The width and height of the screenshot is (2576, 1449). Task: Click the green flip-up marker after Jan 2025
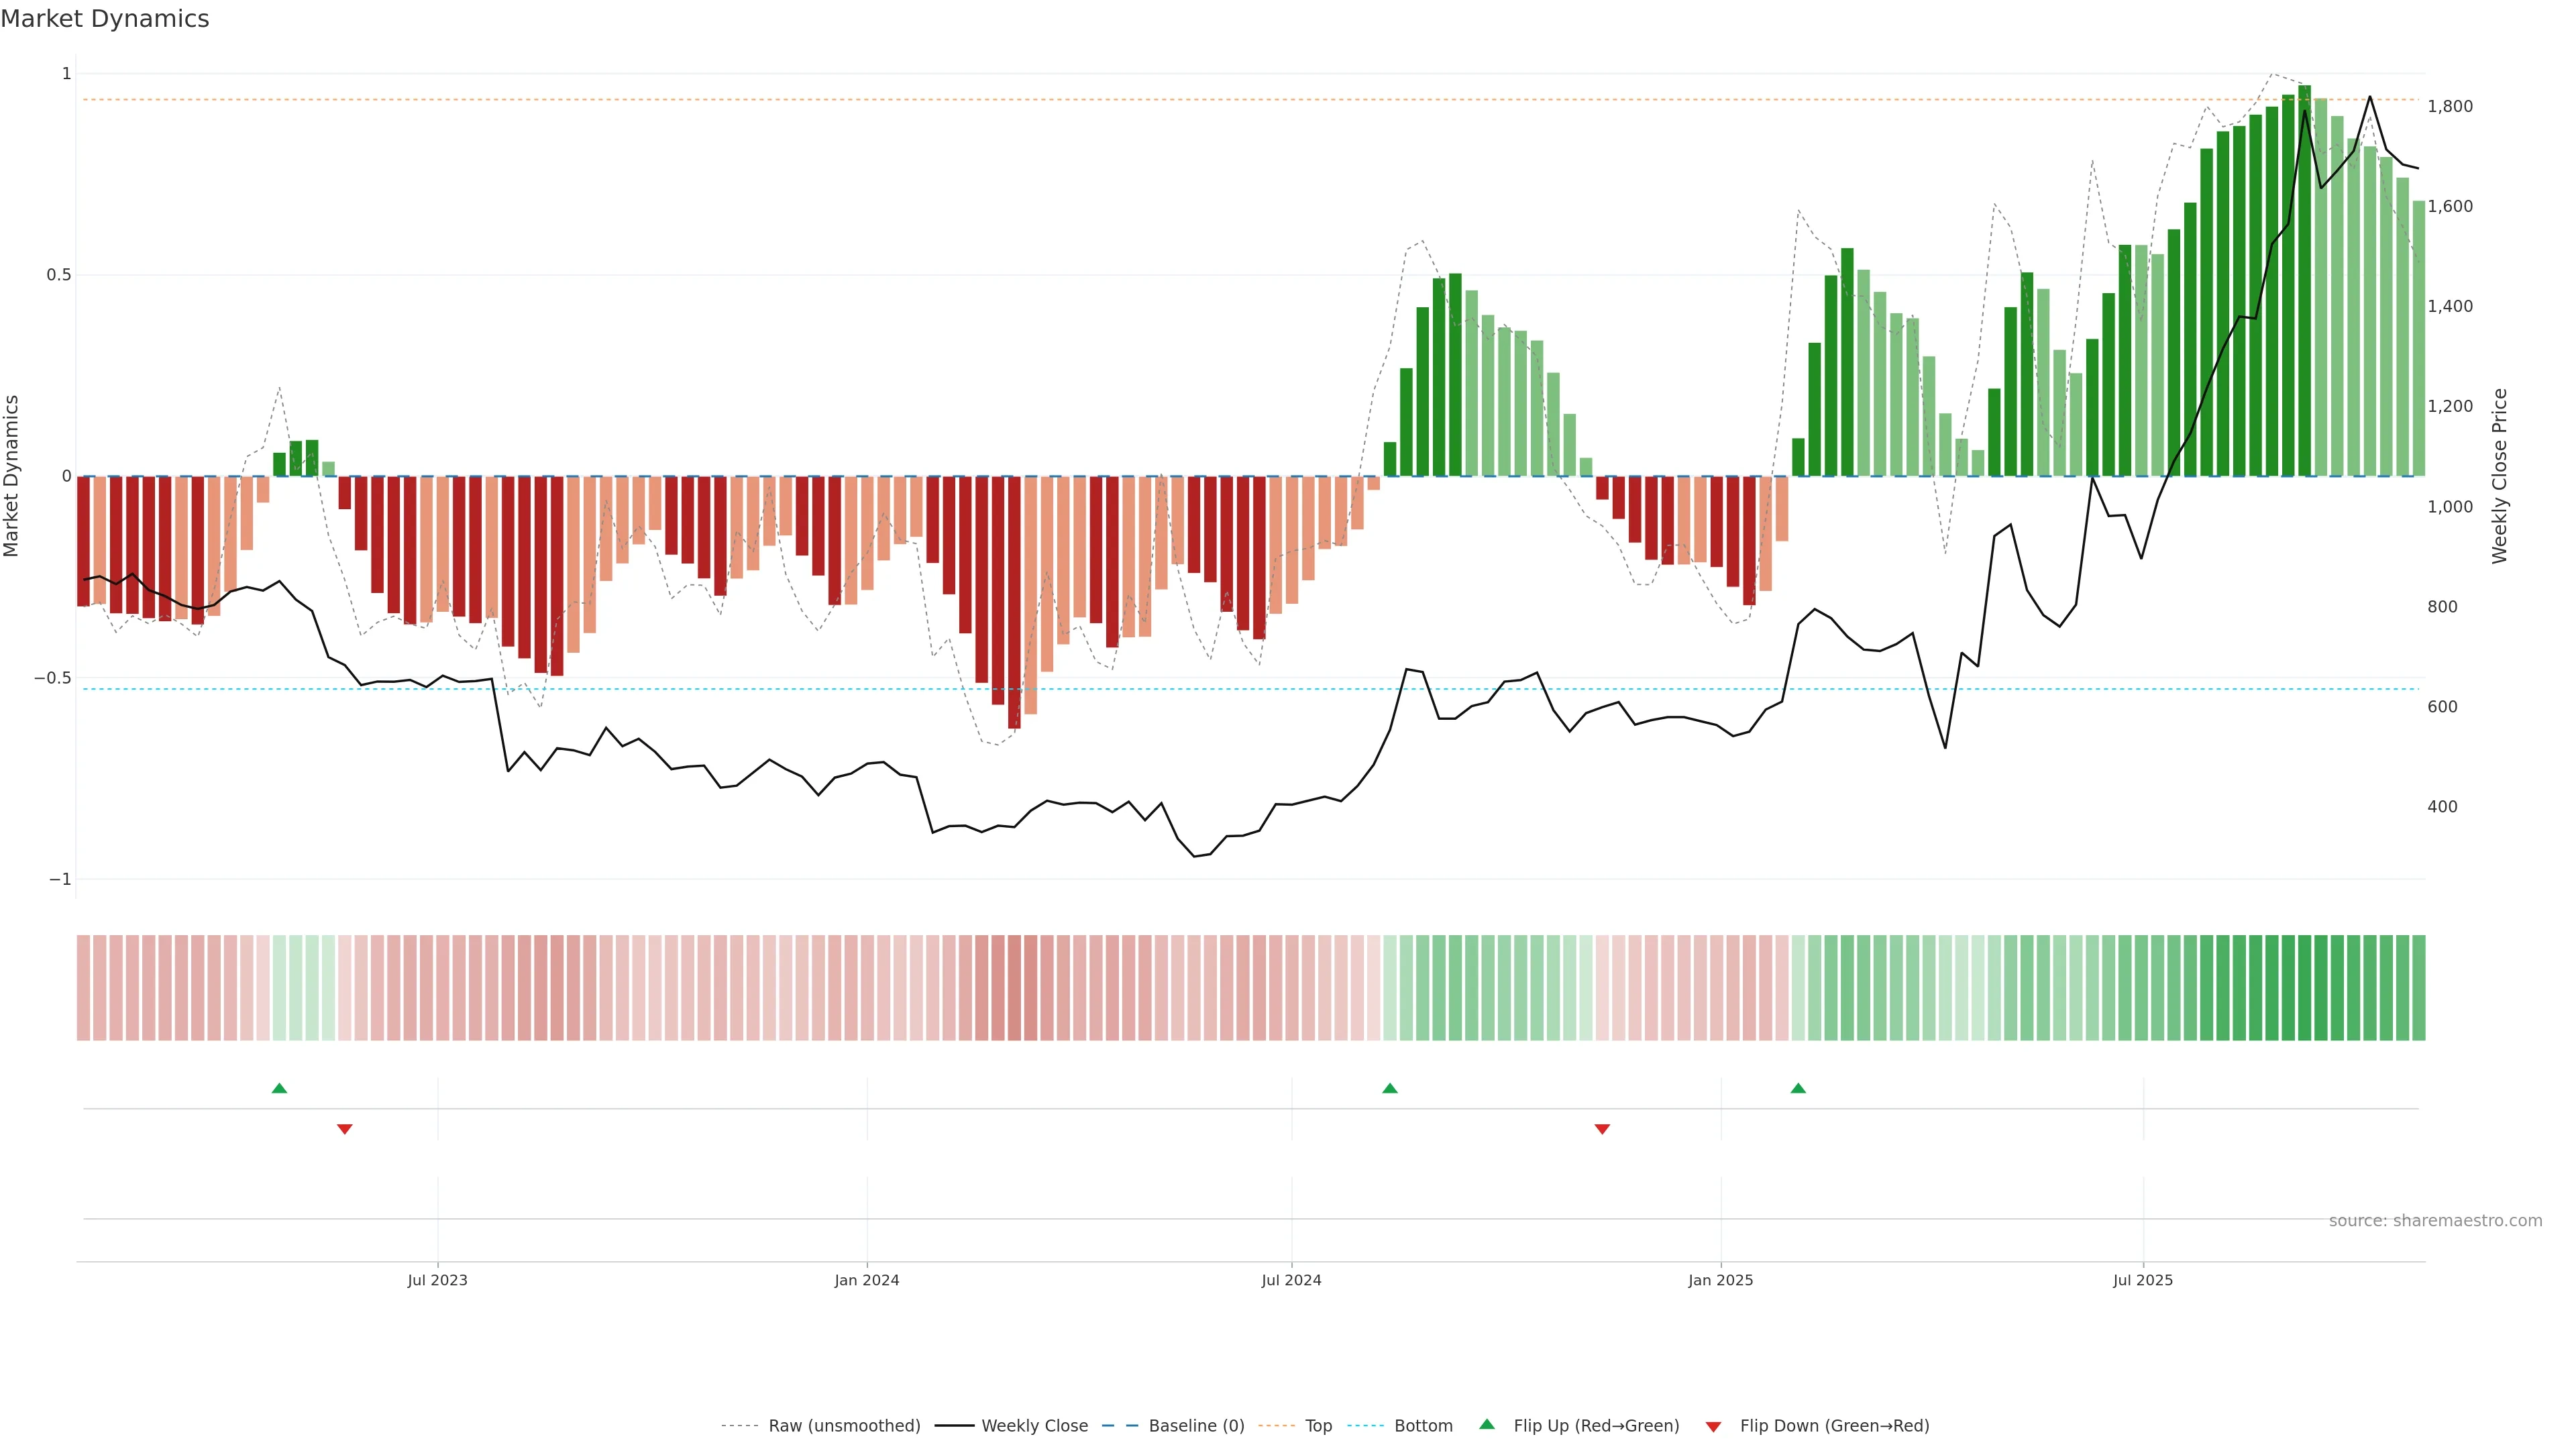(1798, 1088)
